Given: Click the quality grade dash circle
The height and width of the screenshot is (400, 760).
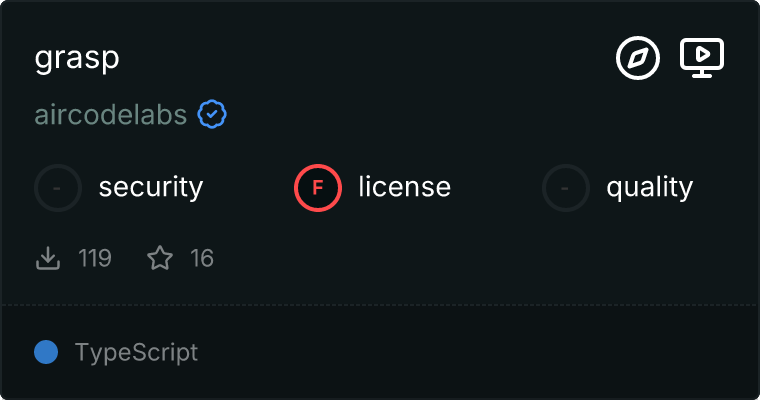Looking at the screenshot, I should [x=566, y=187].
